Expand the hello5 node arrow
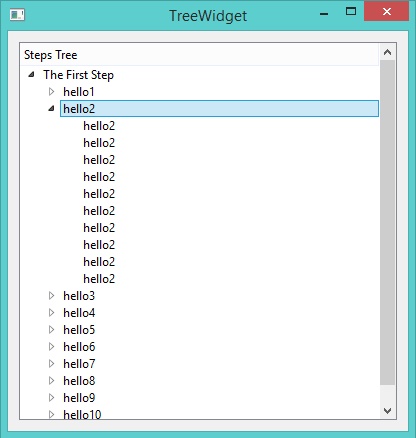The width and height of the screenshot is (416, 438). [51, 330]
